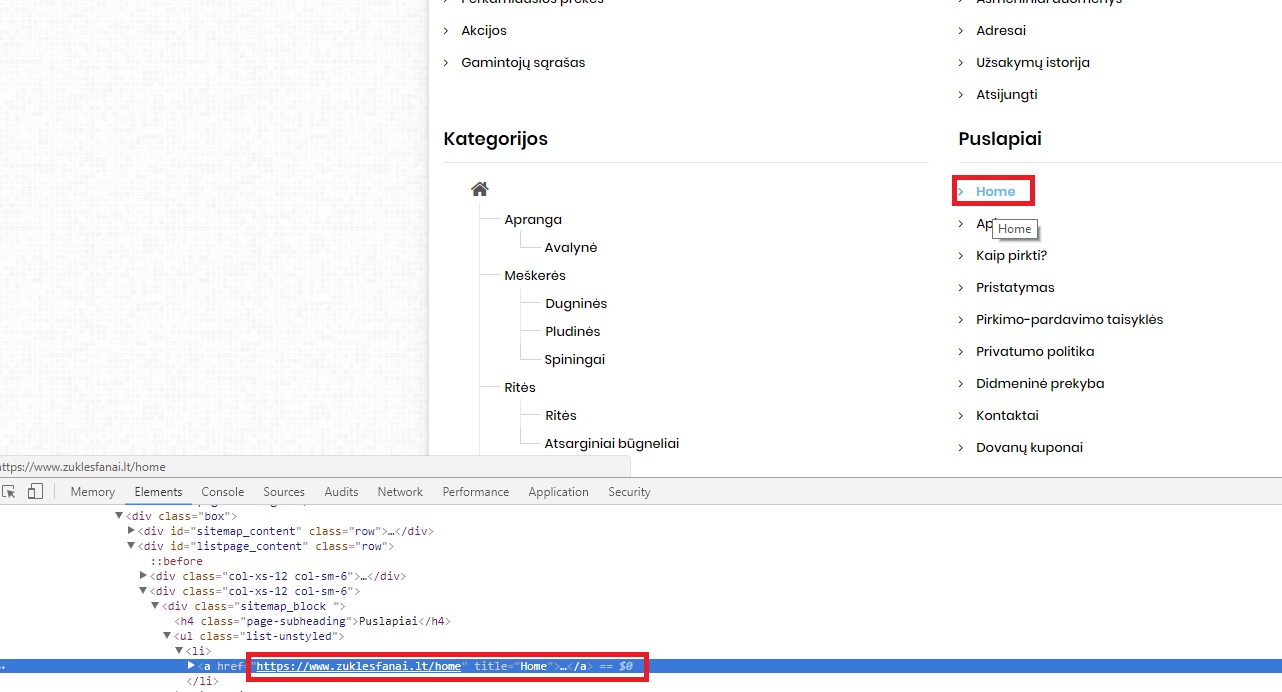1282x692 pixels.
Task: Expand the highlighted anchor element
Action: [192, 666]
